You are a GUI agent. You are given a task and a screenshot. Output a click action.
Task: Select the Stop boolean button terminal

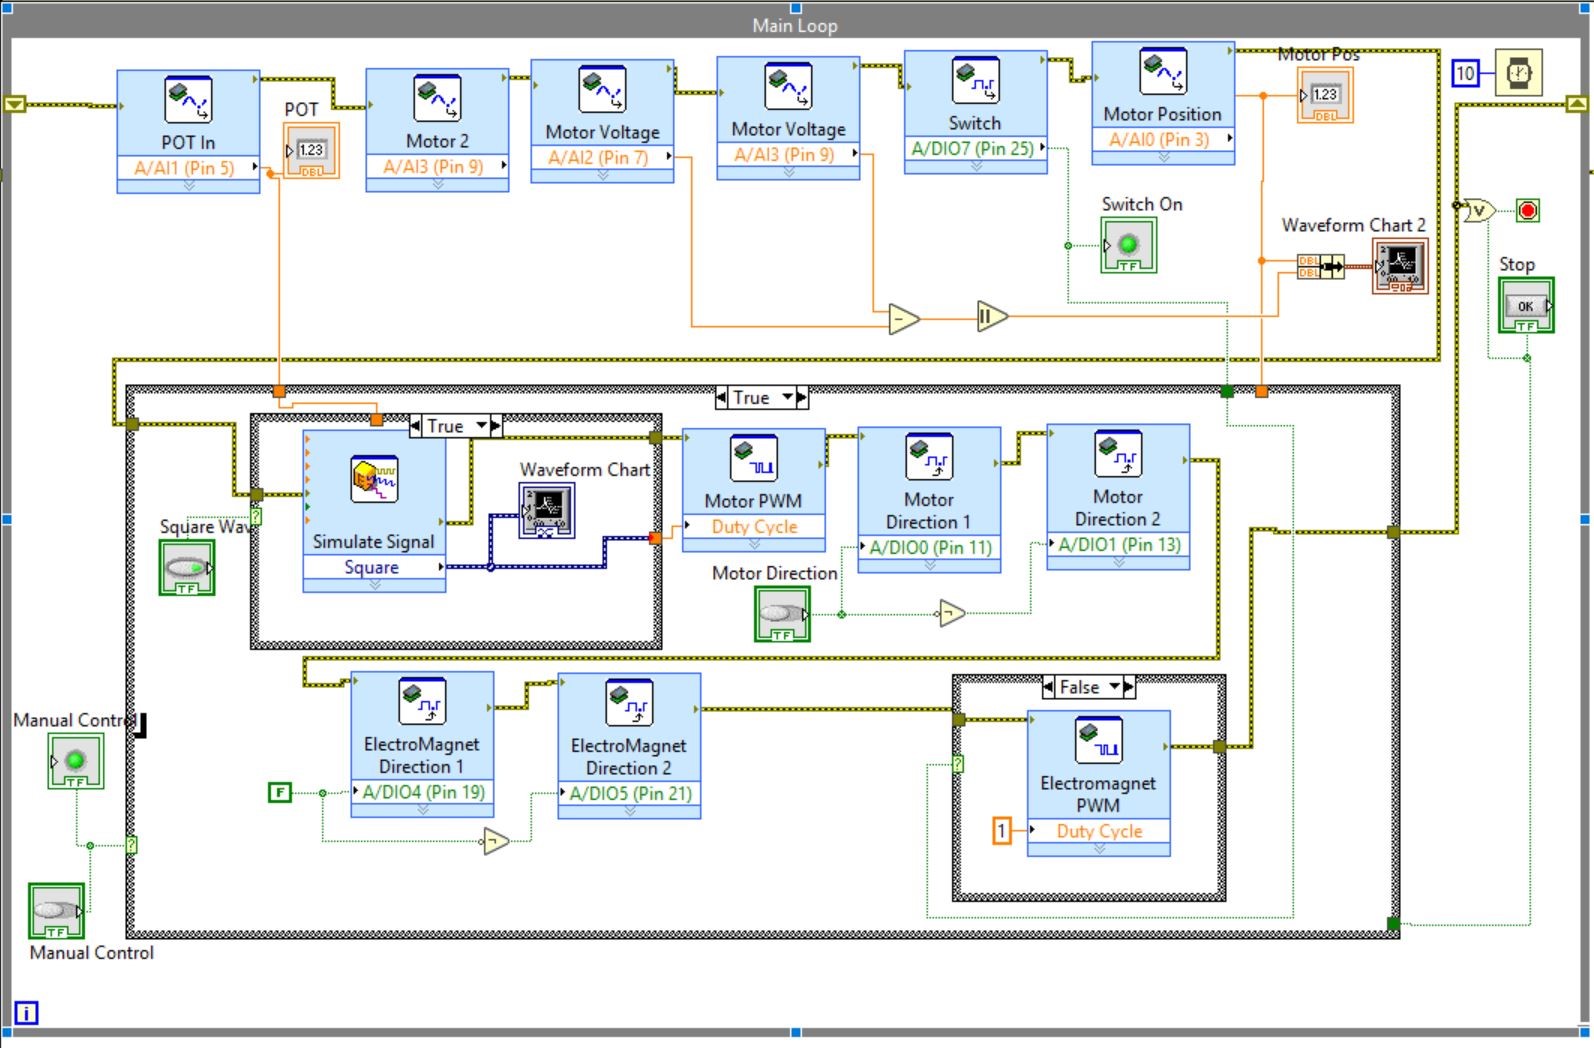[1526, 306]
